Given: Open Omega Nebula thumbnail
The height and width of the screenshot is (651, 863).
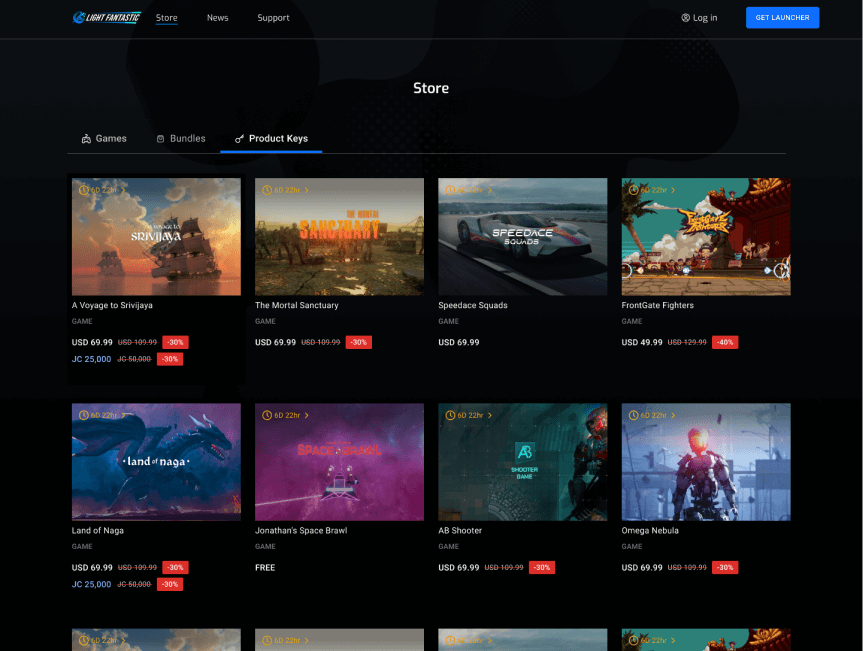Looking at the screenshot, I should pyautogui.click(x=706, y=462).
